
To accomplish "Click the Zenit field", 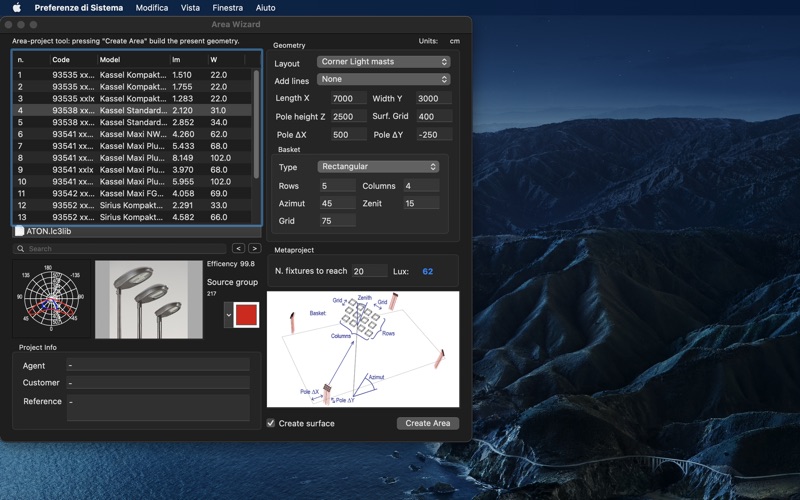I will click(421, 203).
